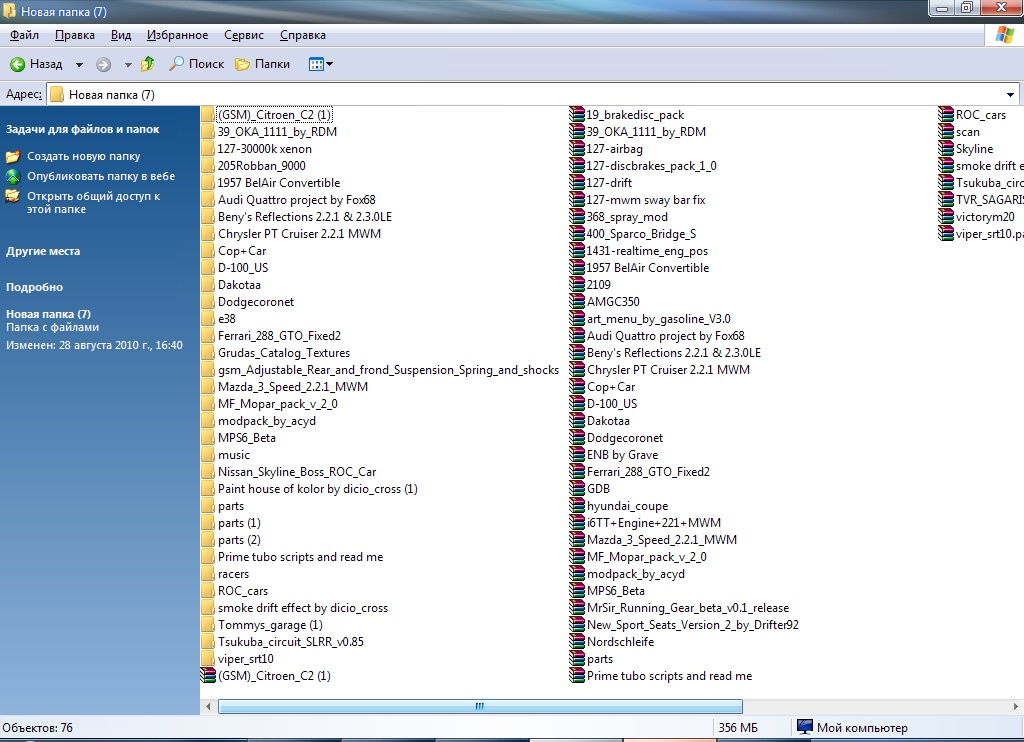Select the Skyline archive icon
Screen dimensions: 1024x742
[x=946, y=149]
